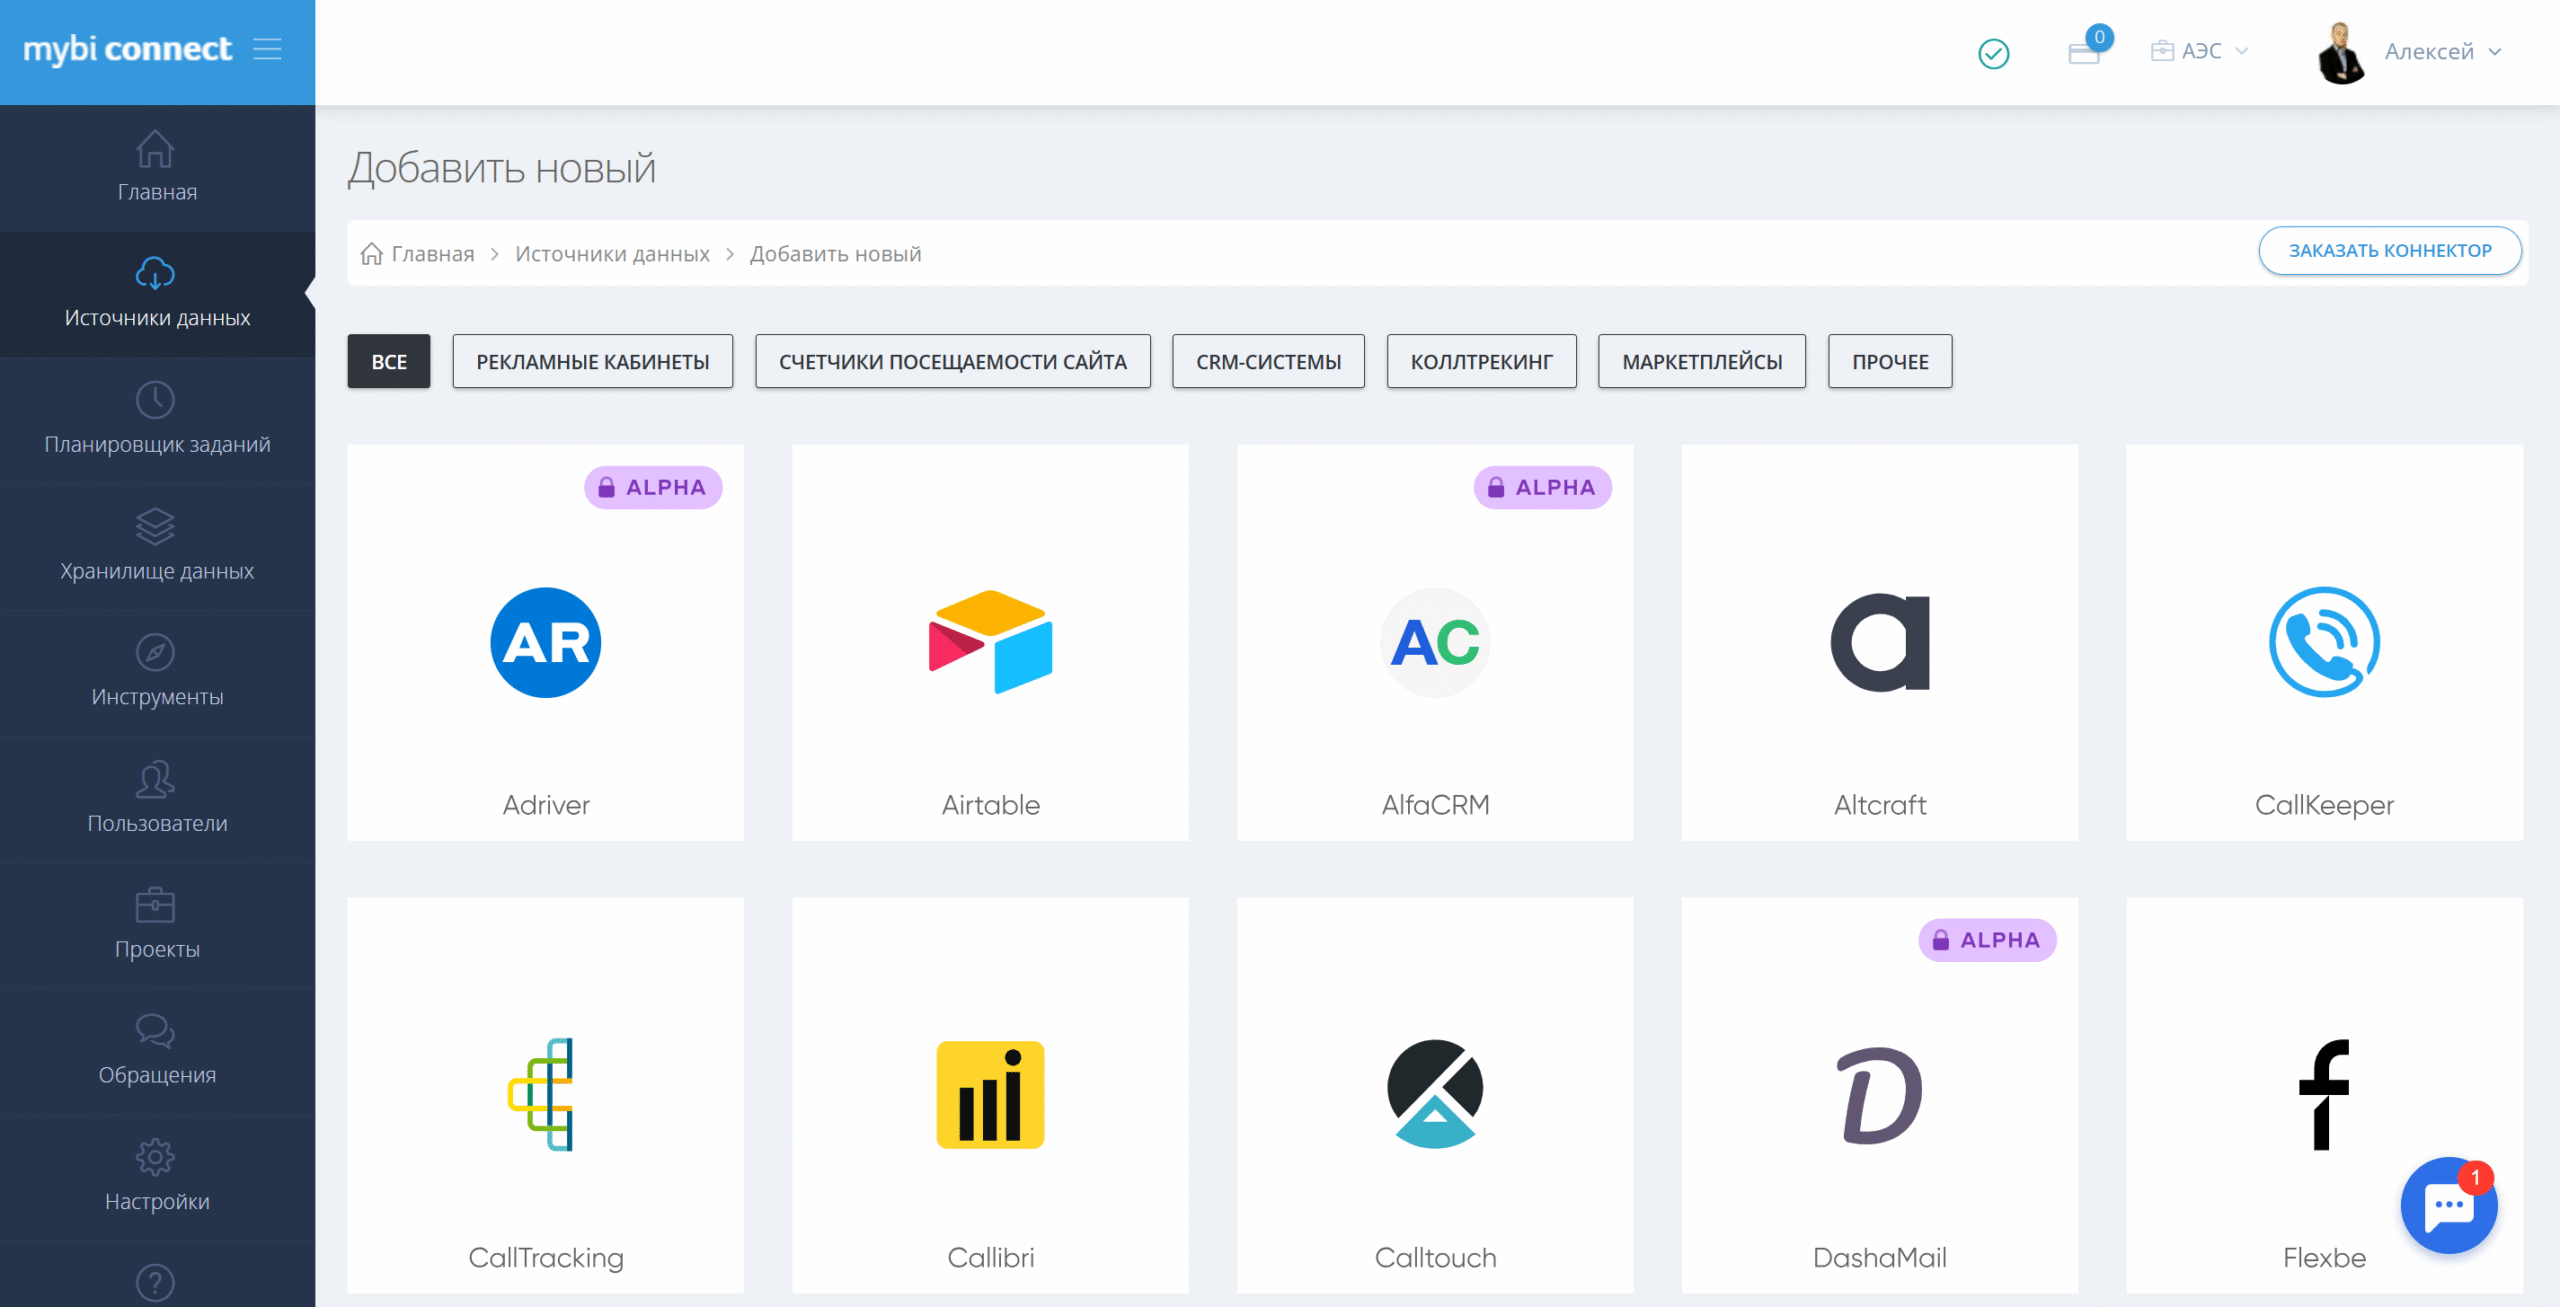This screenshot has width=2560, height=1307.
Task: Open Источники данных breadcrumb link
Action: tap(612, 254)
